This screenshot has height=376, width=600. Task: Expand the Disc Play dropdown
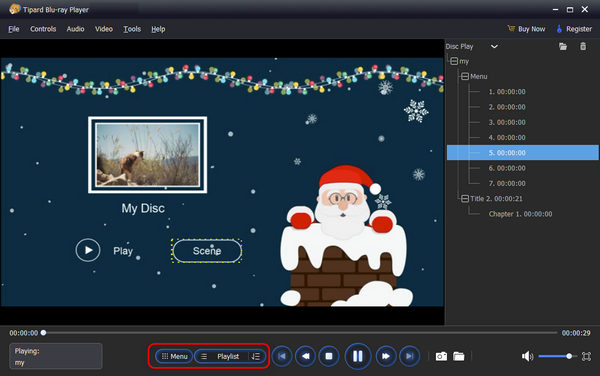(494, 47)
